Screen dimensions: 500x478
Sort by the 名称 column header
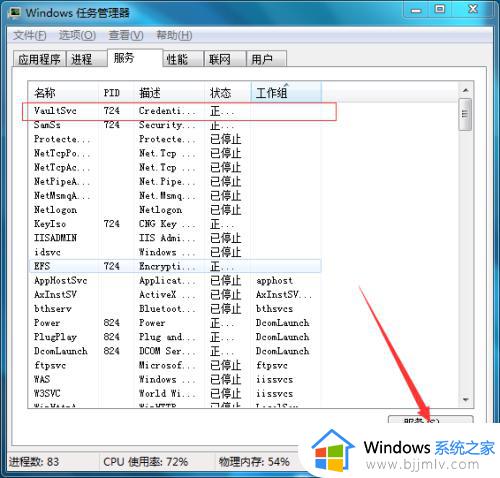pos(63,92)
